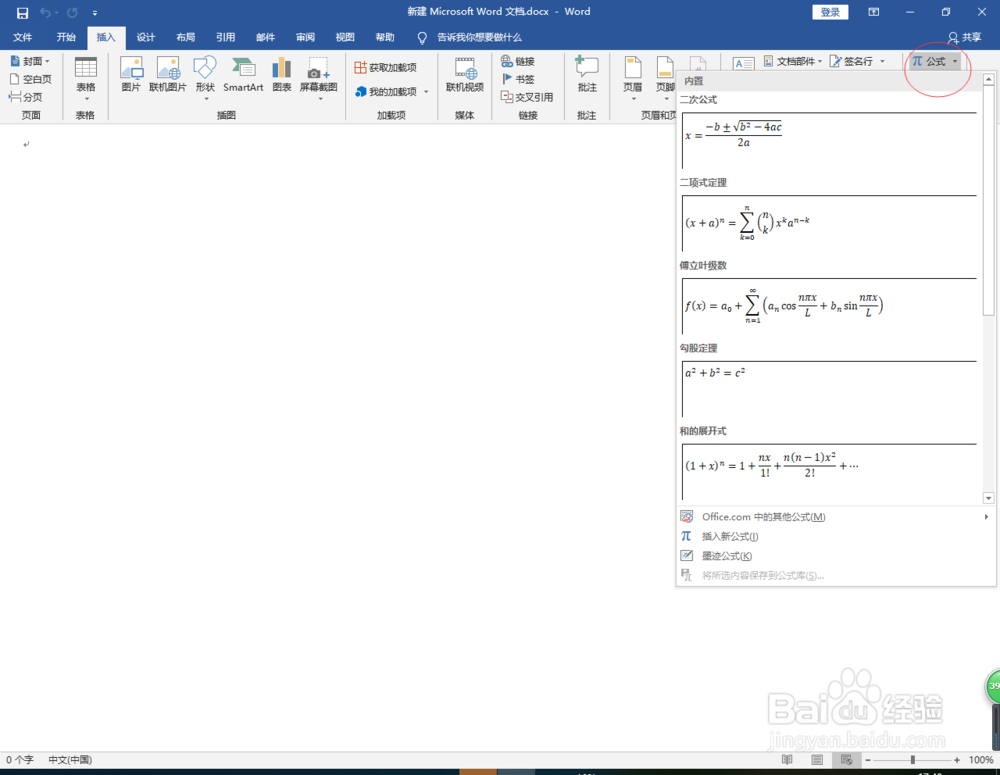Insert a Chart (图表)
The image size is (1000, 775).
click(x=281, y=75)
